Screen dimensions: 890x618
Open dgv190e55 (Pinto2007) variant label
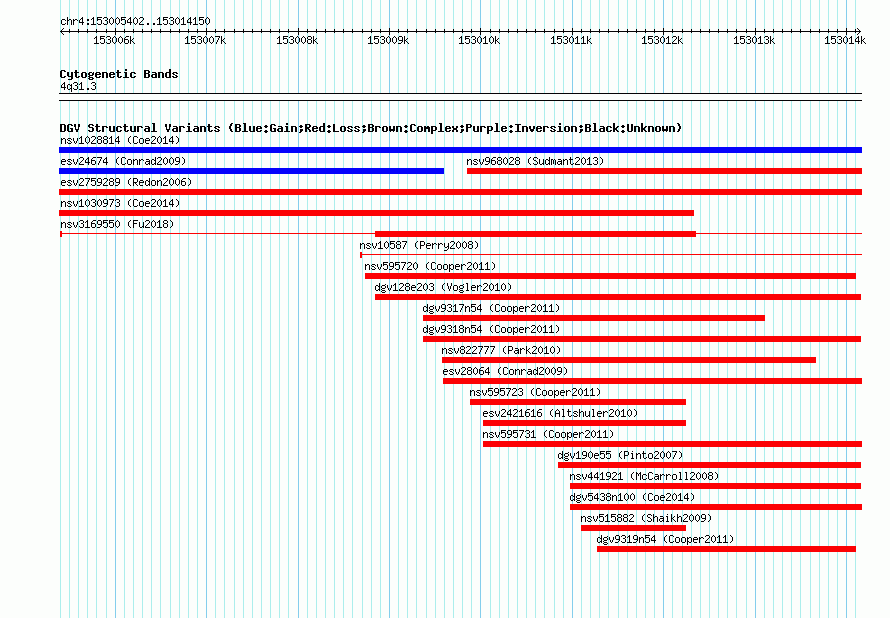click(x=620, y=455)
